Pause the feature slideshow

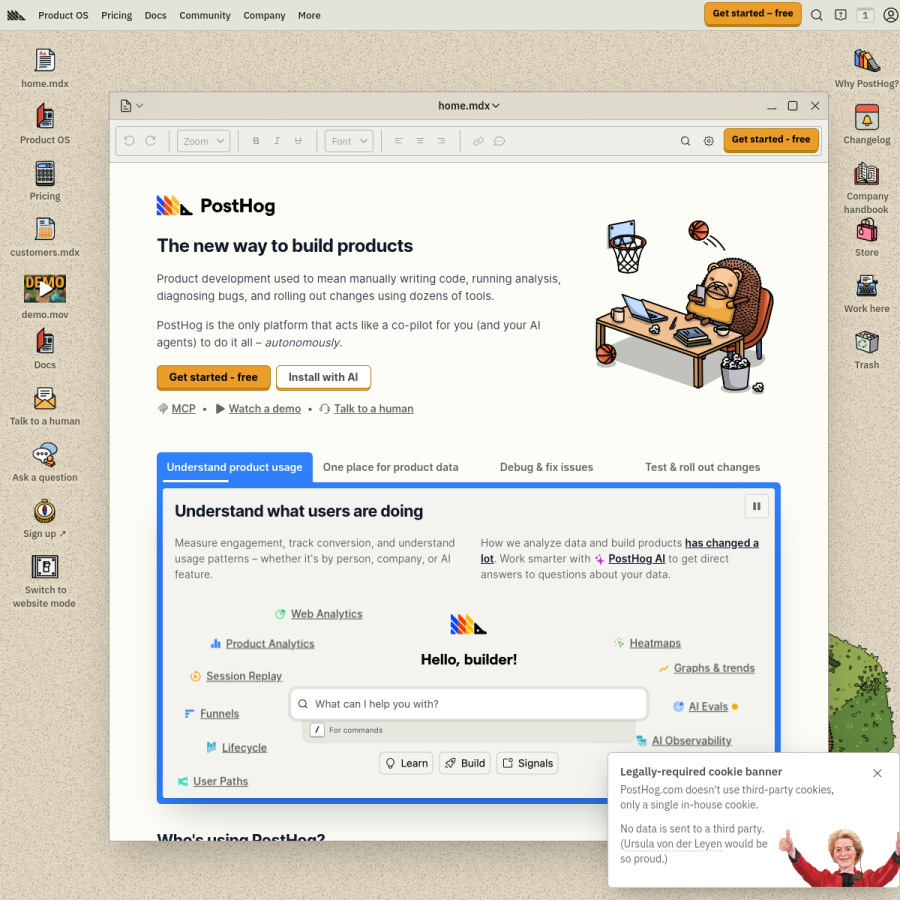[x=757, y=506]
